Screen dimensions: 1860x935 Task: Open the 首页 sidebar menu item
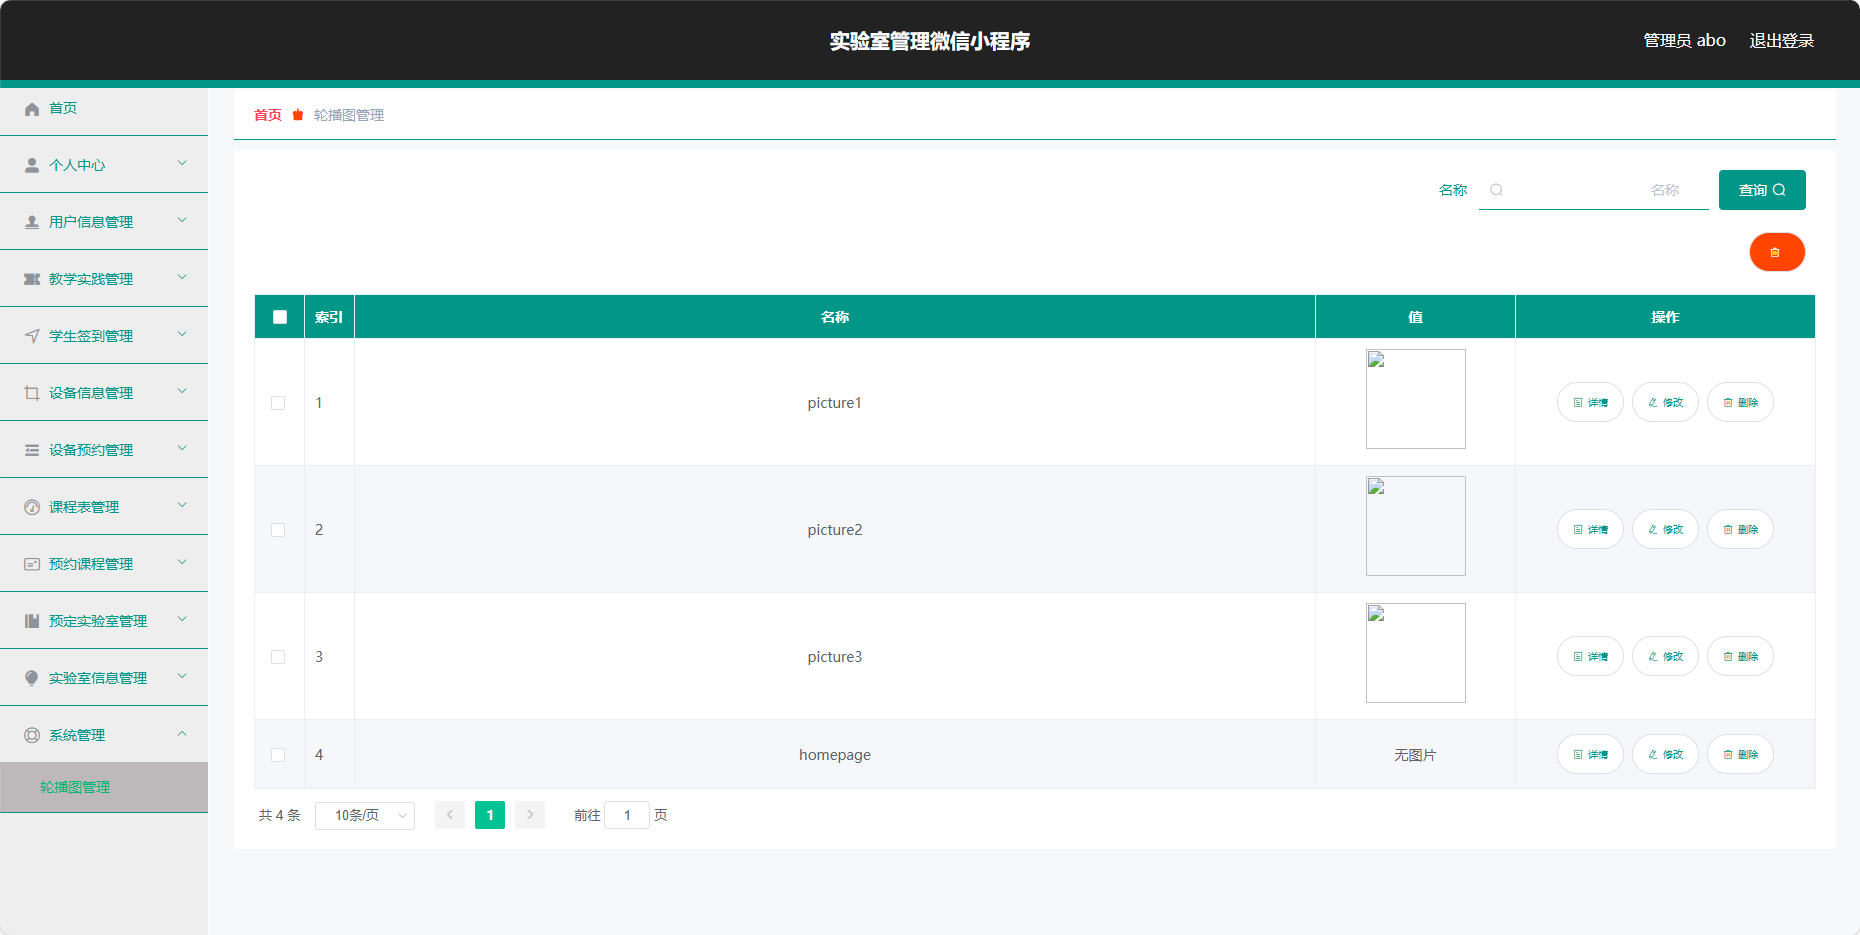click(x=104, y=108)
